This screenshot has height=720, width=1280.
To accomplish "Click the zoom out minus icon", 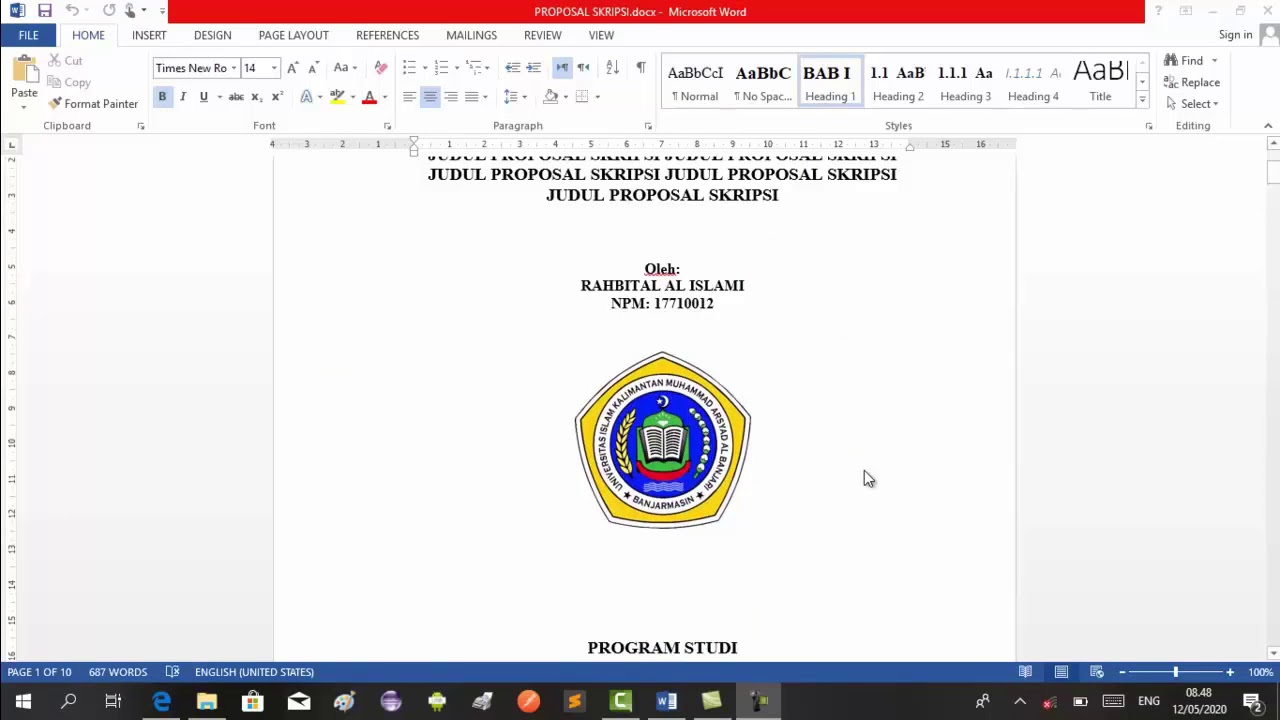I will click(x=1122, y=672).
